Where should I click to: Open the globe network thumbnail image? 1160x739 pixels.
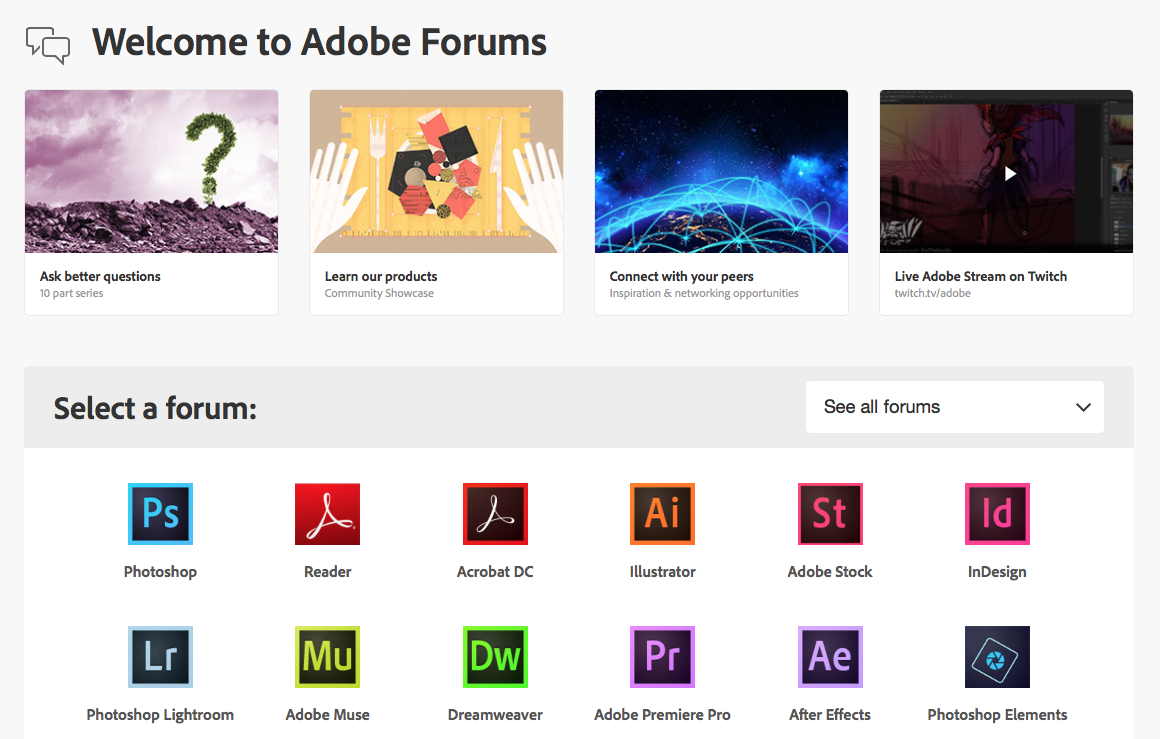click(x=721, y=172)
